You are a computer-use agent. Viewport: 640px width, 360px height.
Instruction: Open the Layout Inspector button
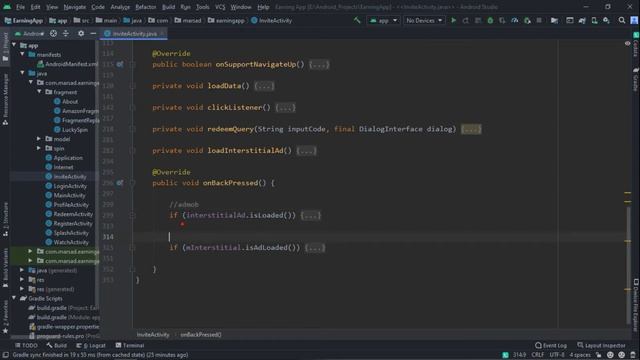[601, 345]
